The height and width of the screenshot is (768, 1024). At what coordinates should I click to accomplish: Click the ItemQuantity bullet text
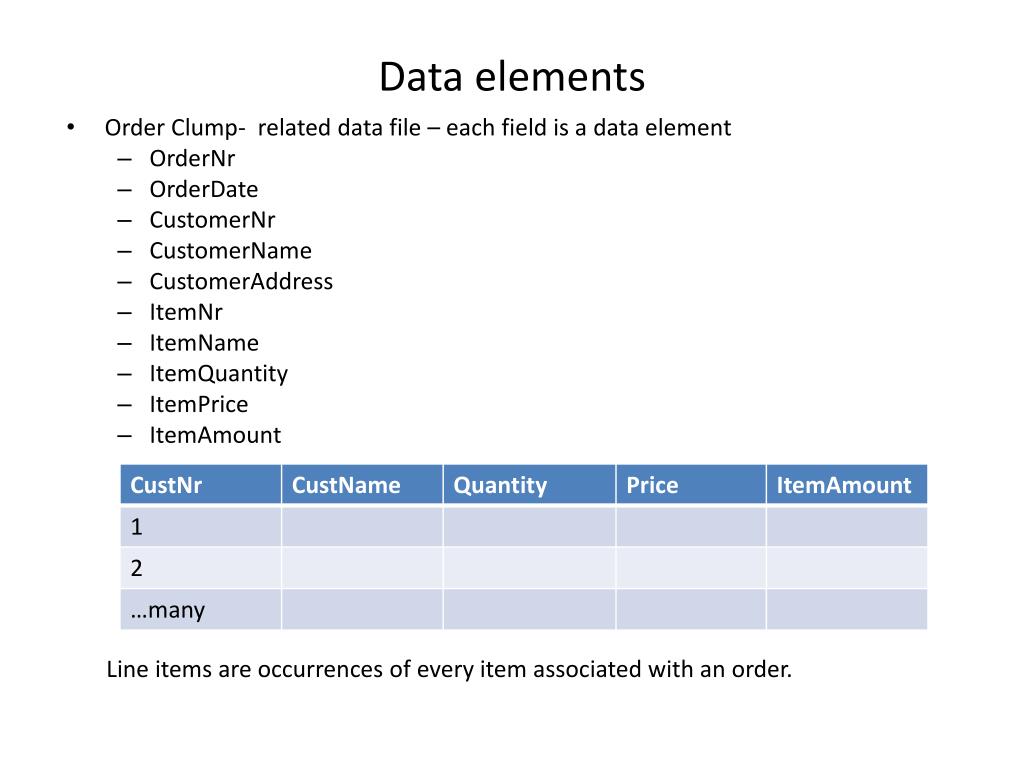pyautogui.click(x=218, y=374)
